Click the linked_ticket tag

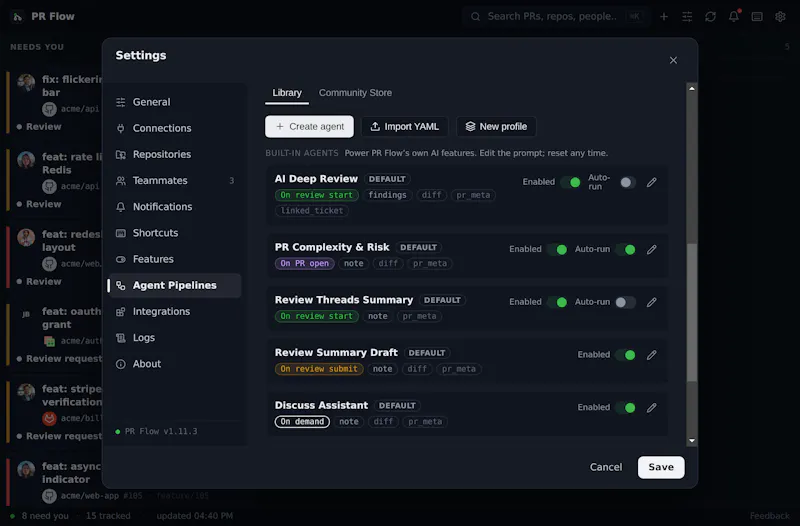click(312, 211)
